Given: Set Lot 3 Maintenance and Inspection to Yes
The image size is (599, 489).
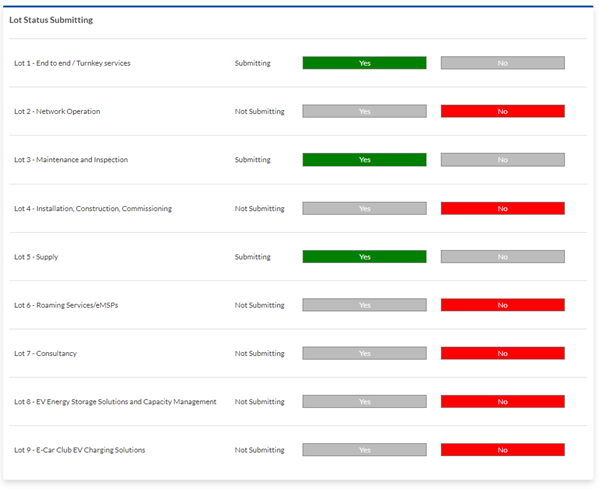Looking at the screenshot, I should tap(364, 160).
